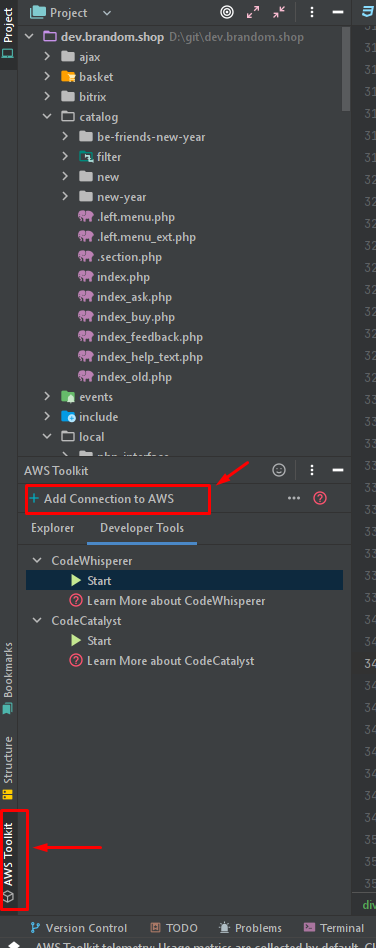The height and width of the screenshot is (948, 376).
Task: Click Add Connection to AWS
Action: pos(102,499)
